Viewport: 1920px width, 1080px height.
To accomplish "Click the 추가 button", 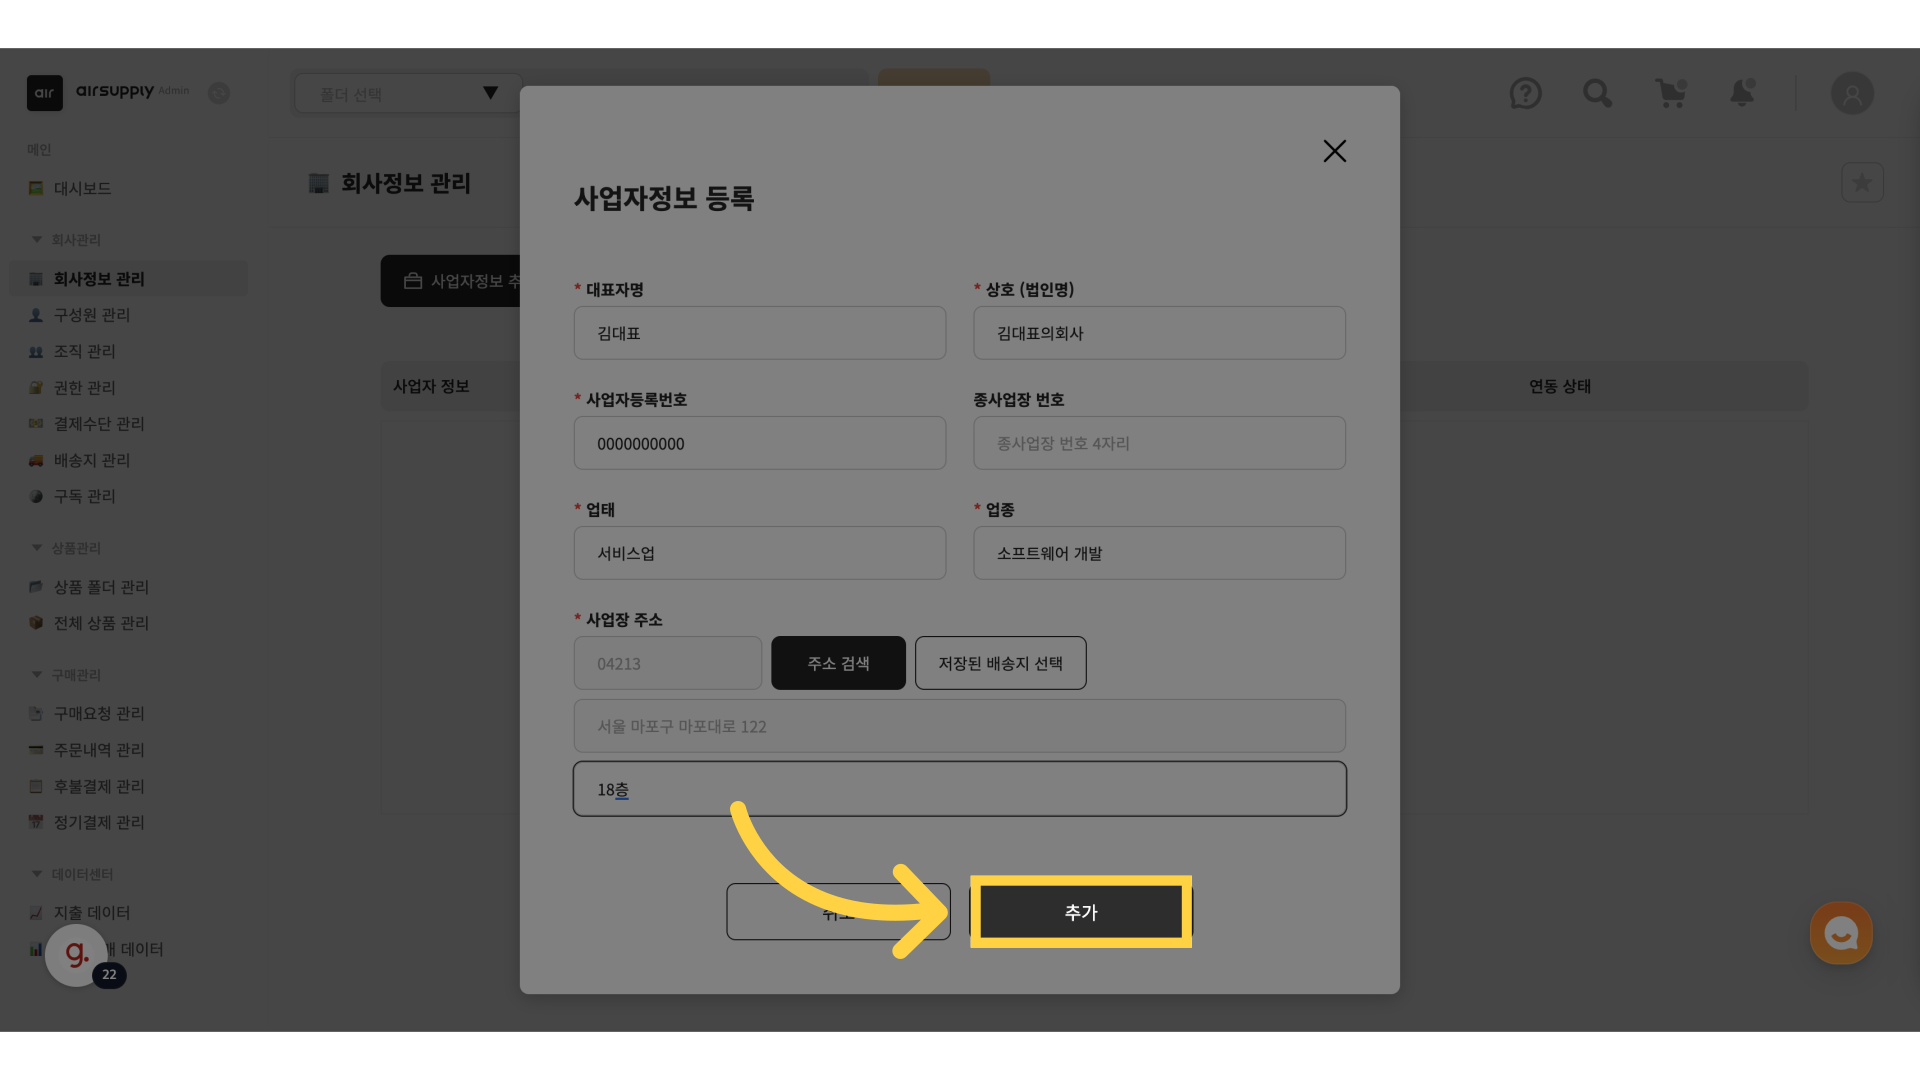I will [1080, 912].
